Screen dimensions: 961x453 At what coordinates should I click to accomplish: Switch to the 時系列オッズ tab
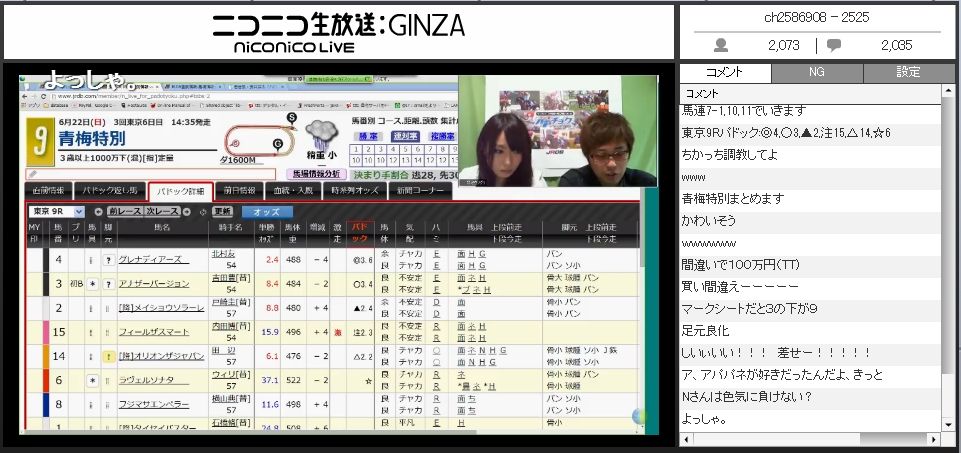355,191
